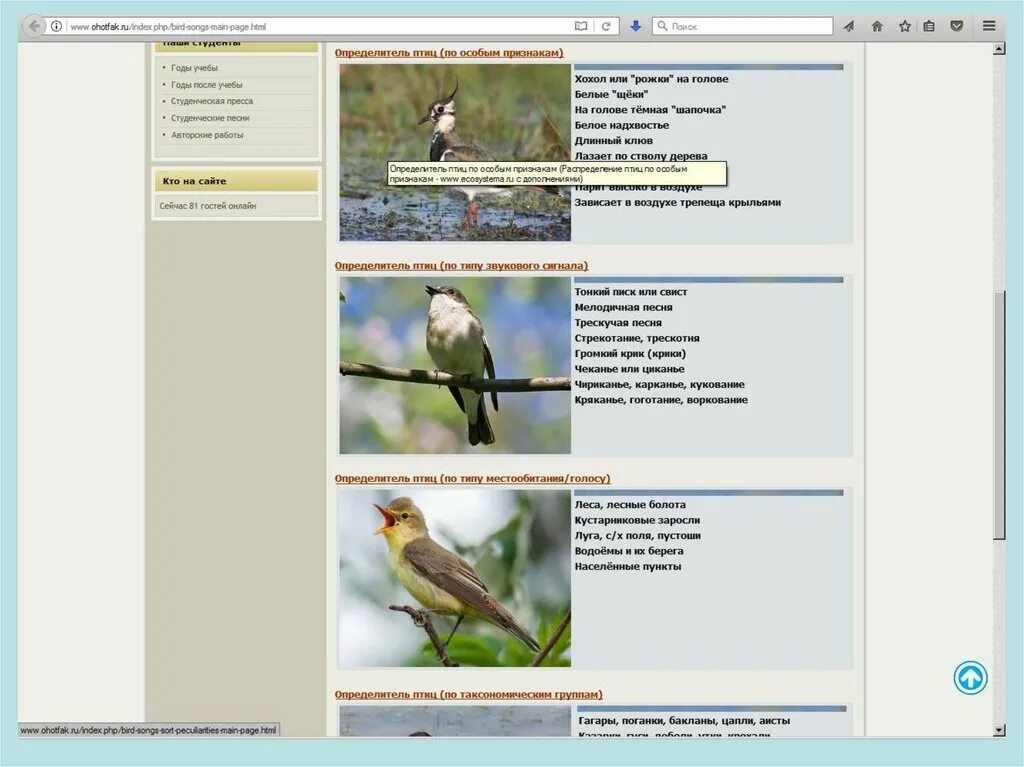Viewport: 1024px width, 767px height.
Task: Click Сейчас 81 гостей онлайн text
Action: click(208, 206)
